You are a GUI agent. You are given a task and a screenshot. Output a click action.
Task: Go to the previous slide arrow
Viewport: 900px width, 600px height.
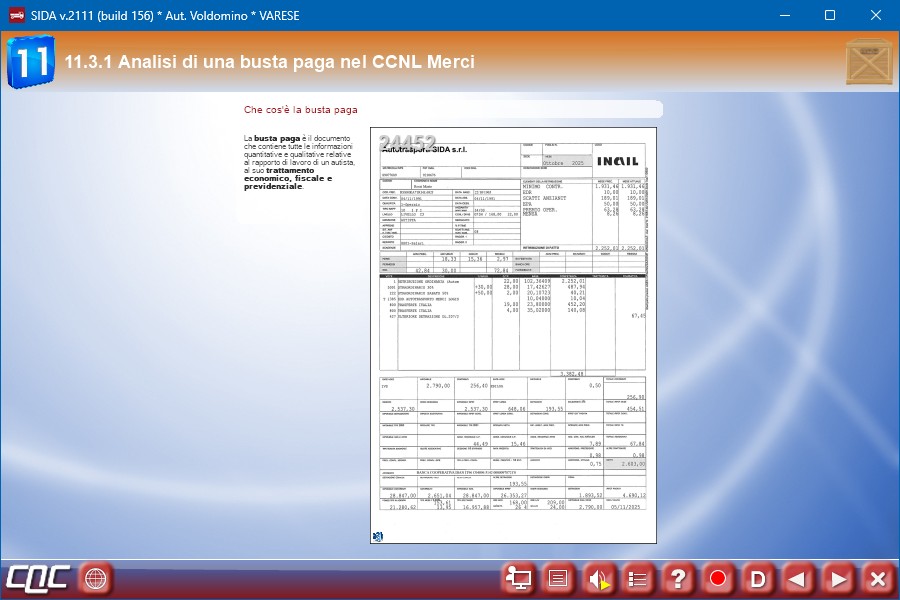[x=798, y=579]
